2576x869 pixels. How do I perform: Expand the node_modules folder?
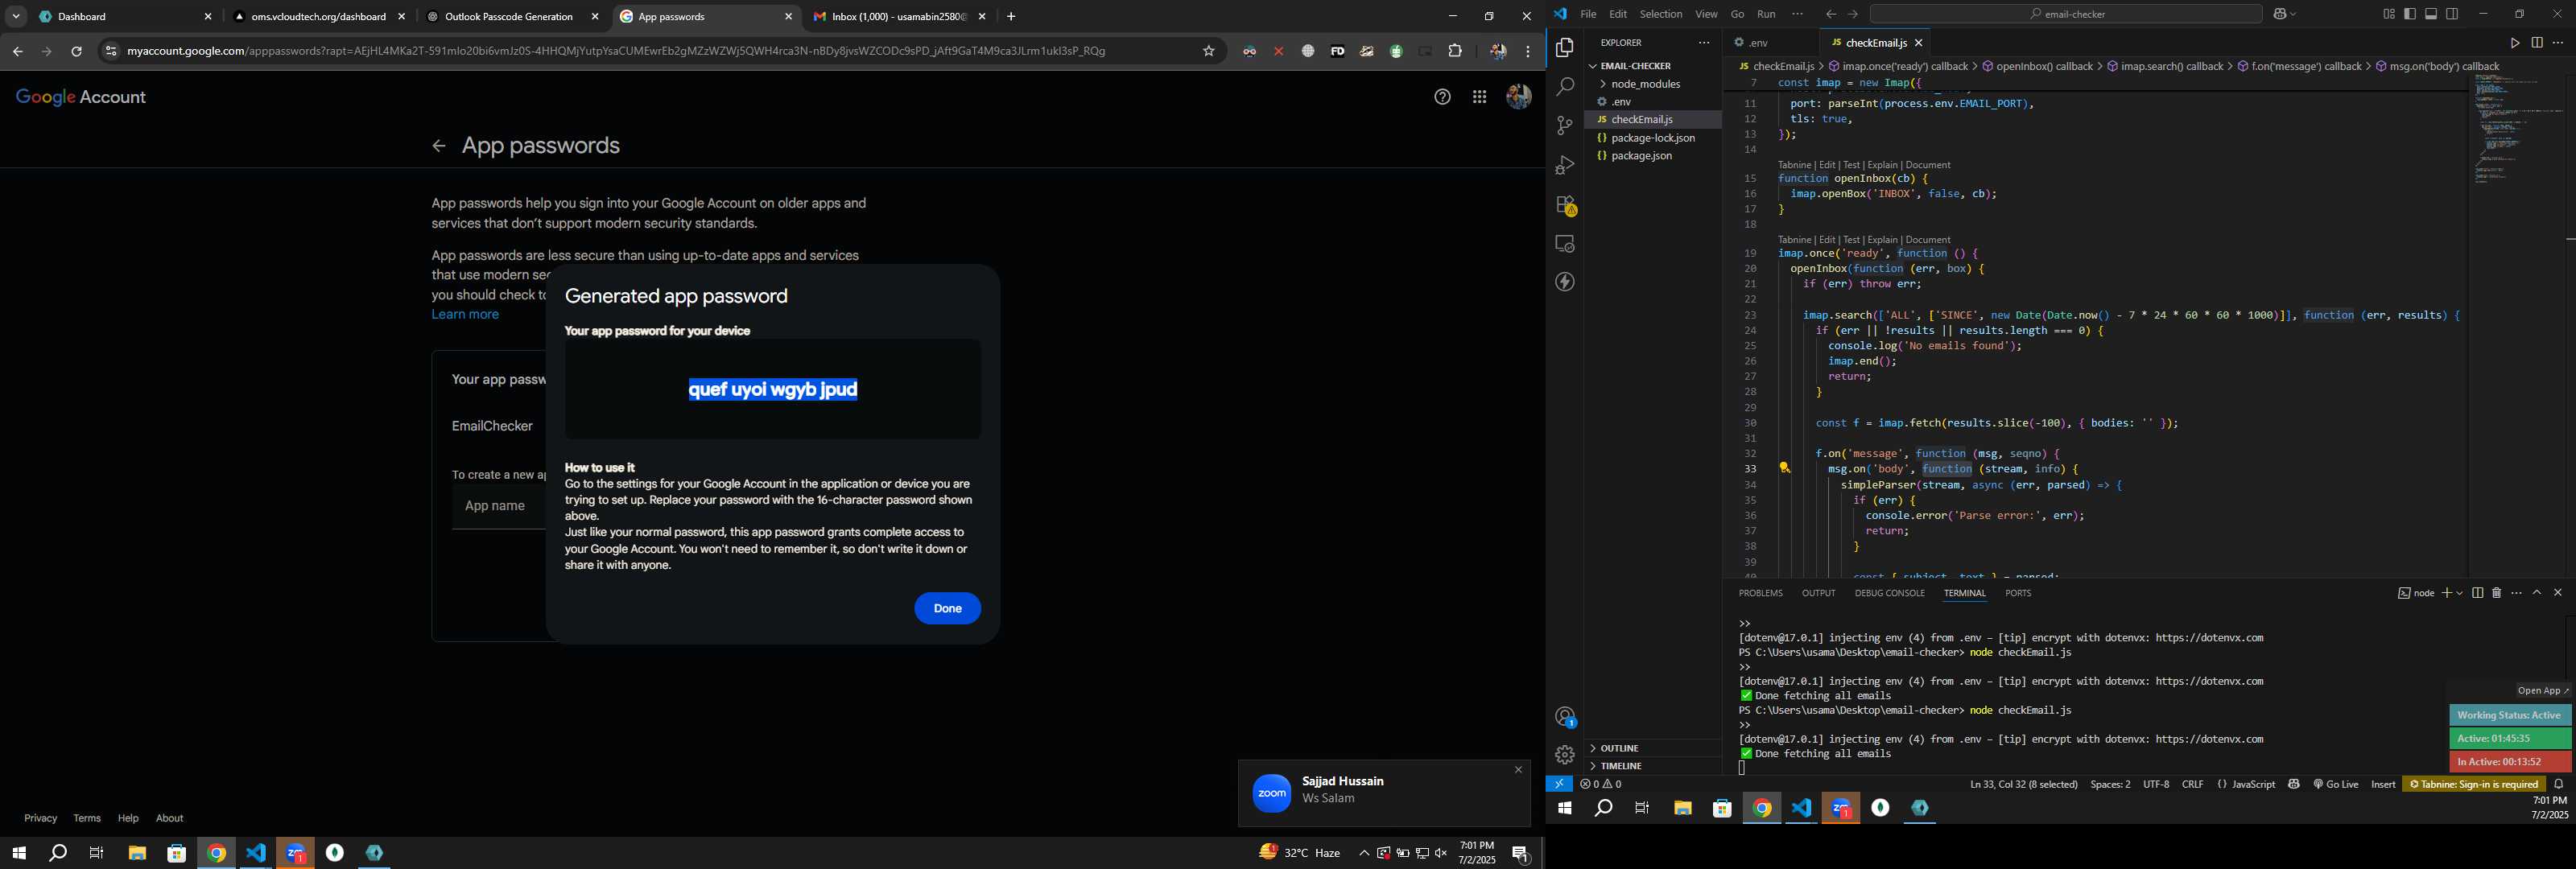click(x=1653, y=84)
